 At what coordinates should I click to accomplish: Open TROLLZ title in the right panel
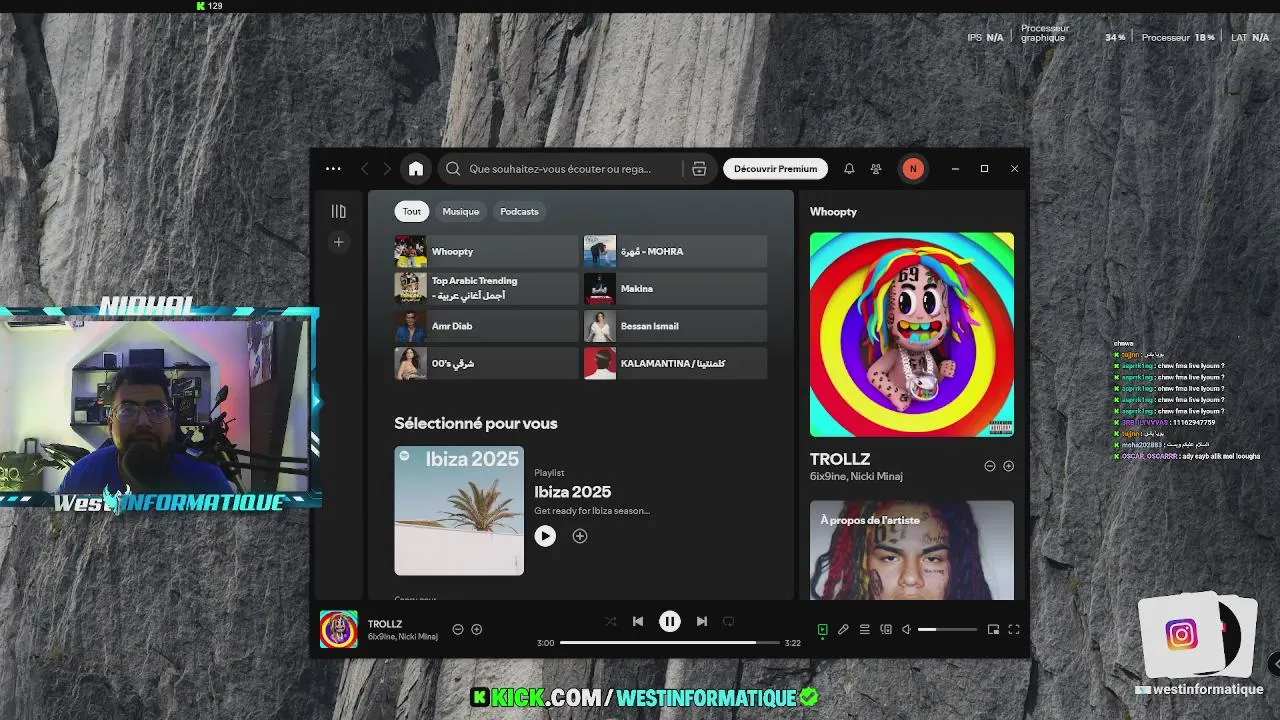point(840,459)
